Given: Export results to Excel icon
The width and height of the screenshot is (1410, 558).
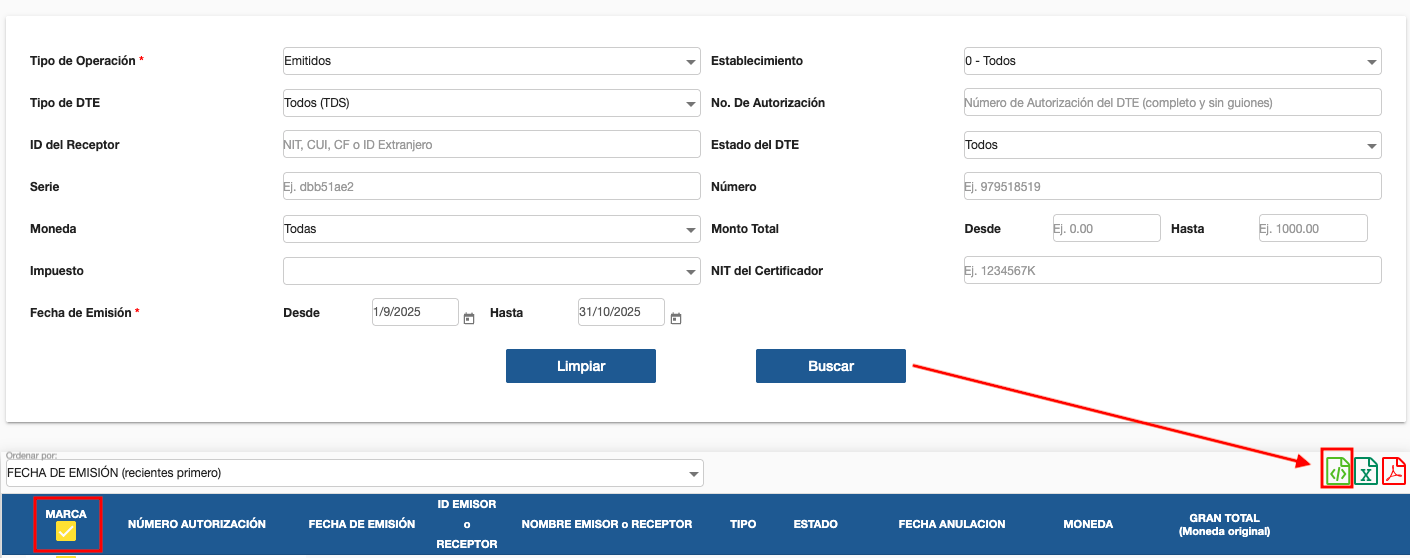Looking at the screenshot, I should 1366,471.
